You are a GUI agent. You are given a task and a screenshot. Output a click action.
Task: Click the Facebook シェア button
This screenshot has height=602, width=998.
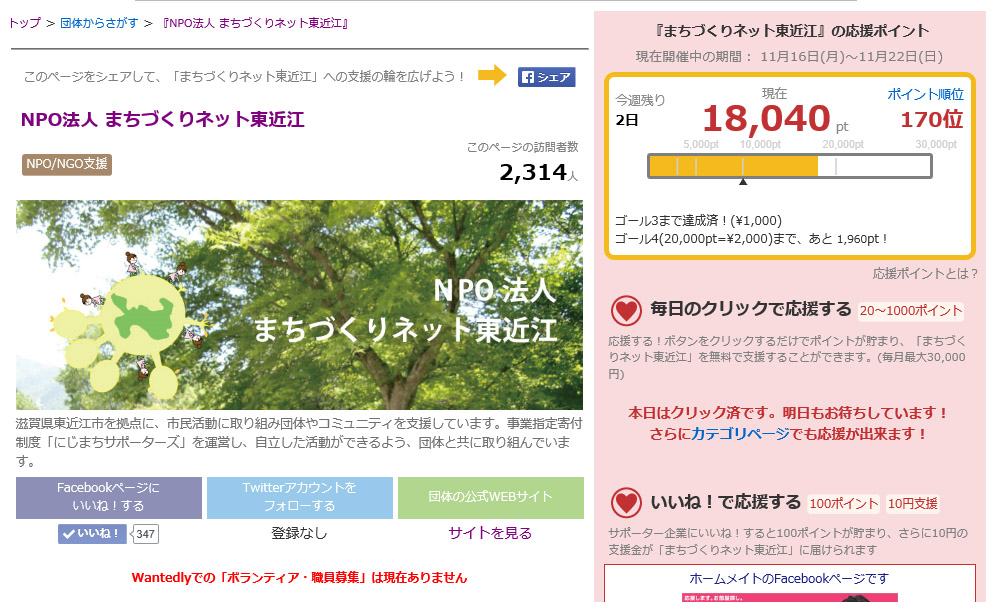(x=546, y=77)
